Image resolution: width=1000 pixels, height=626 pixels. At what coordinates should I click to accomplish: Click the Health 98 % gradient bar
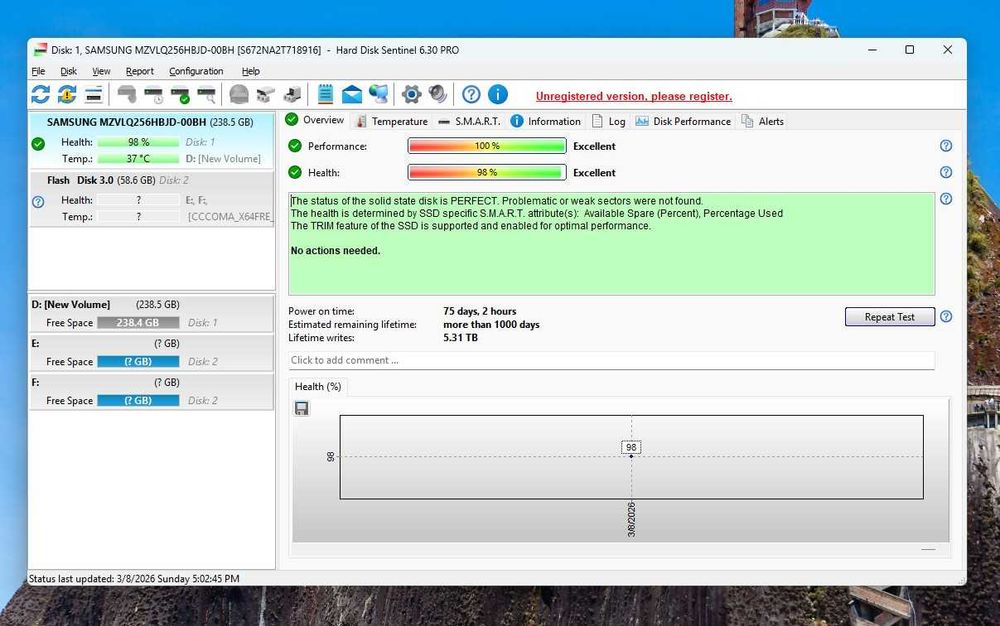[x=487, y=172]
